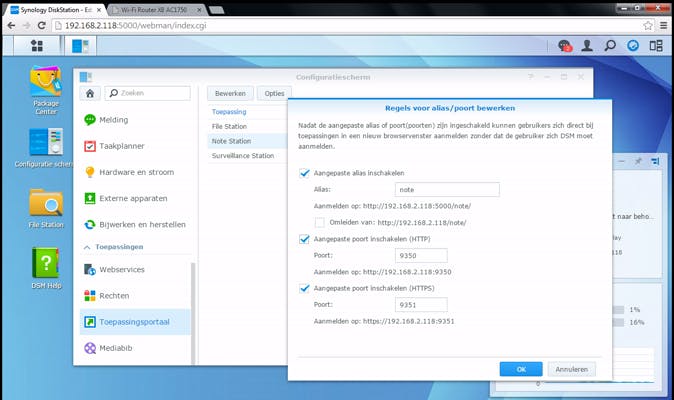Confirm the dialog with OK
Viewport: 674px width, 400px height.
[x=521, y=369]
